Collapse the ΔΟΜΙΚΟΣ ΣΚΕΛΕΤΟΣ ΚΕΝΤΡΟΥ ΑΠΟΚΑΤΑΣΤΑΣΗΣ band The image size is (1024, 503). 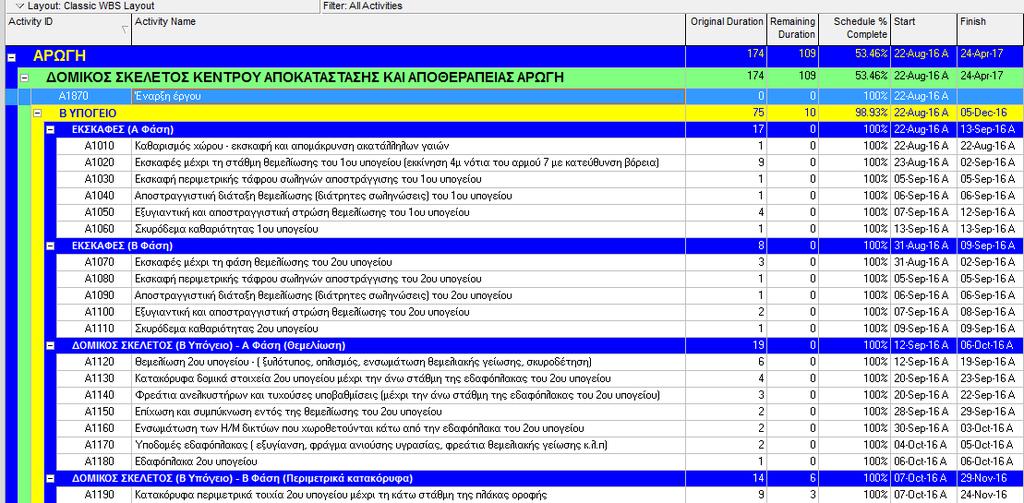25,78
